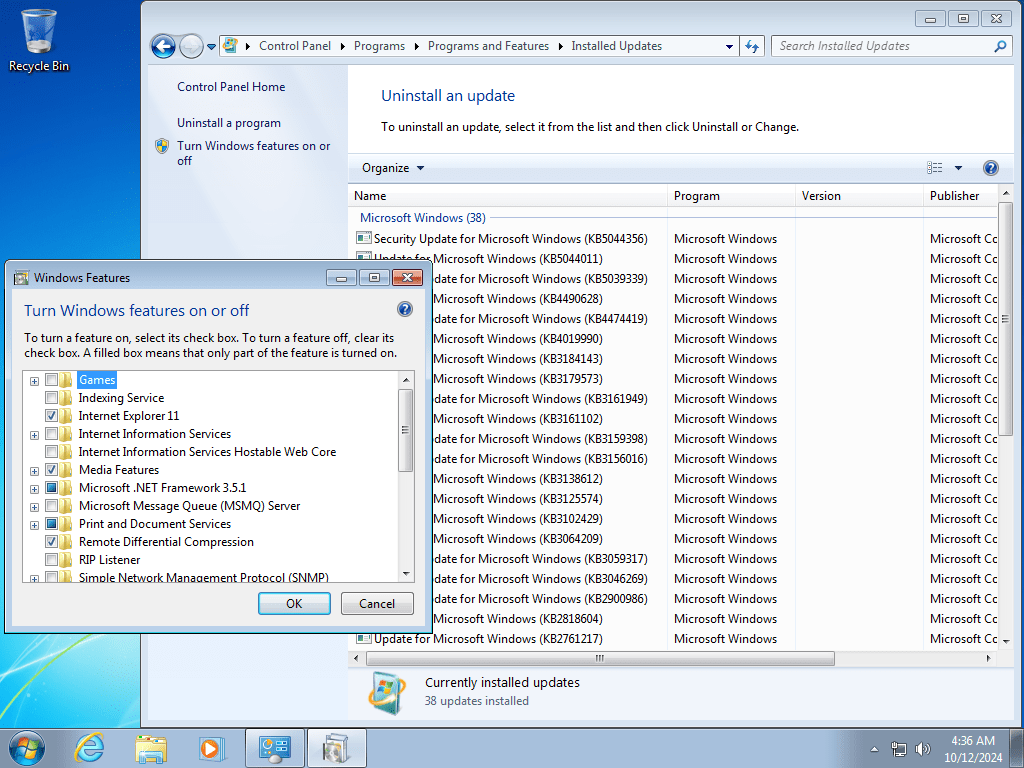Open the network tray icon
This screenshot has width=1024, height=768.
[899, 749]
